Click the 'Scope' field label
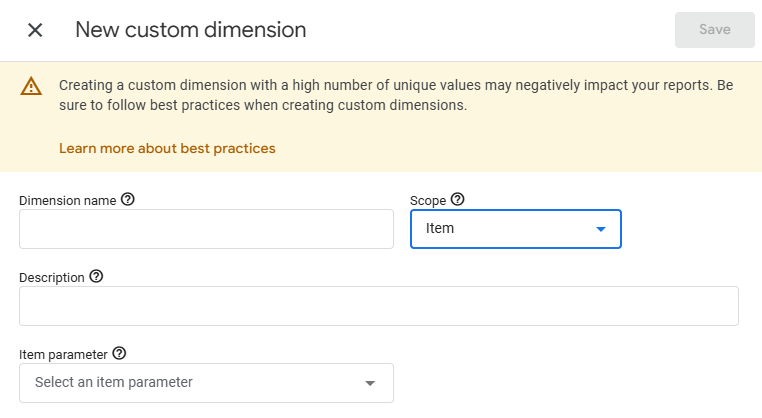This screenshot has width=762, height=418. click(428, 201)
